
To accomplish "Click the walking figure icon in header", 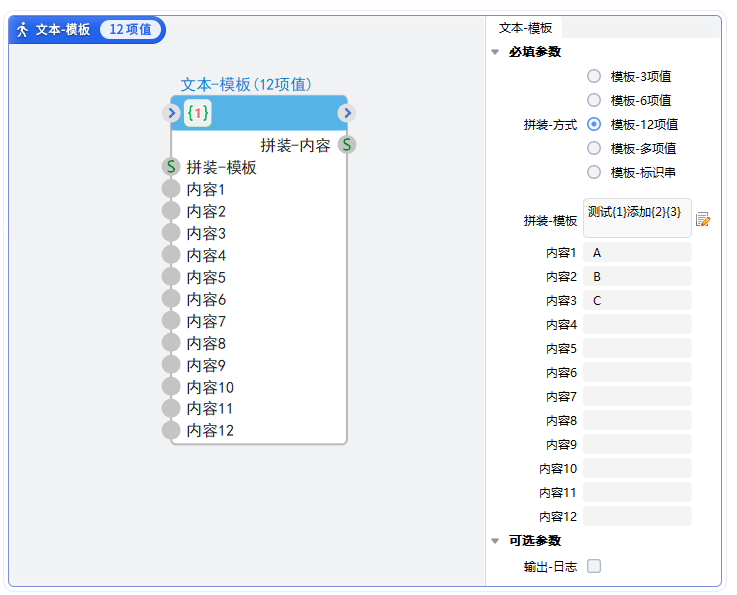I will point(22,29).
